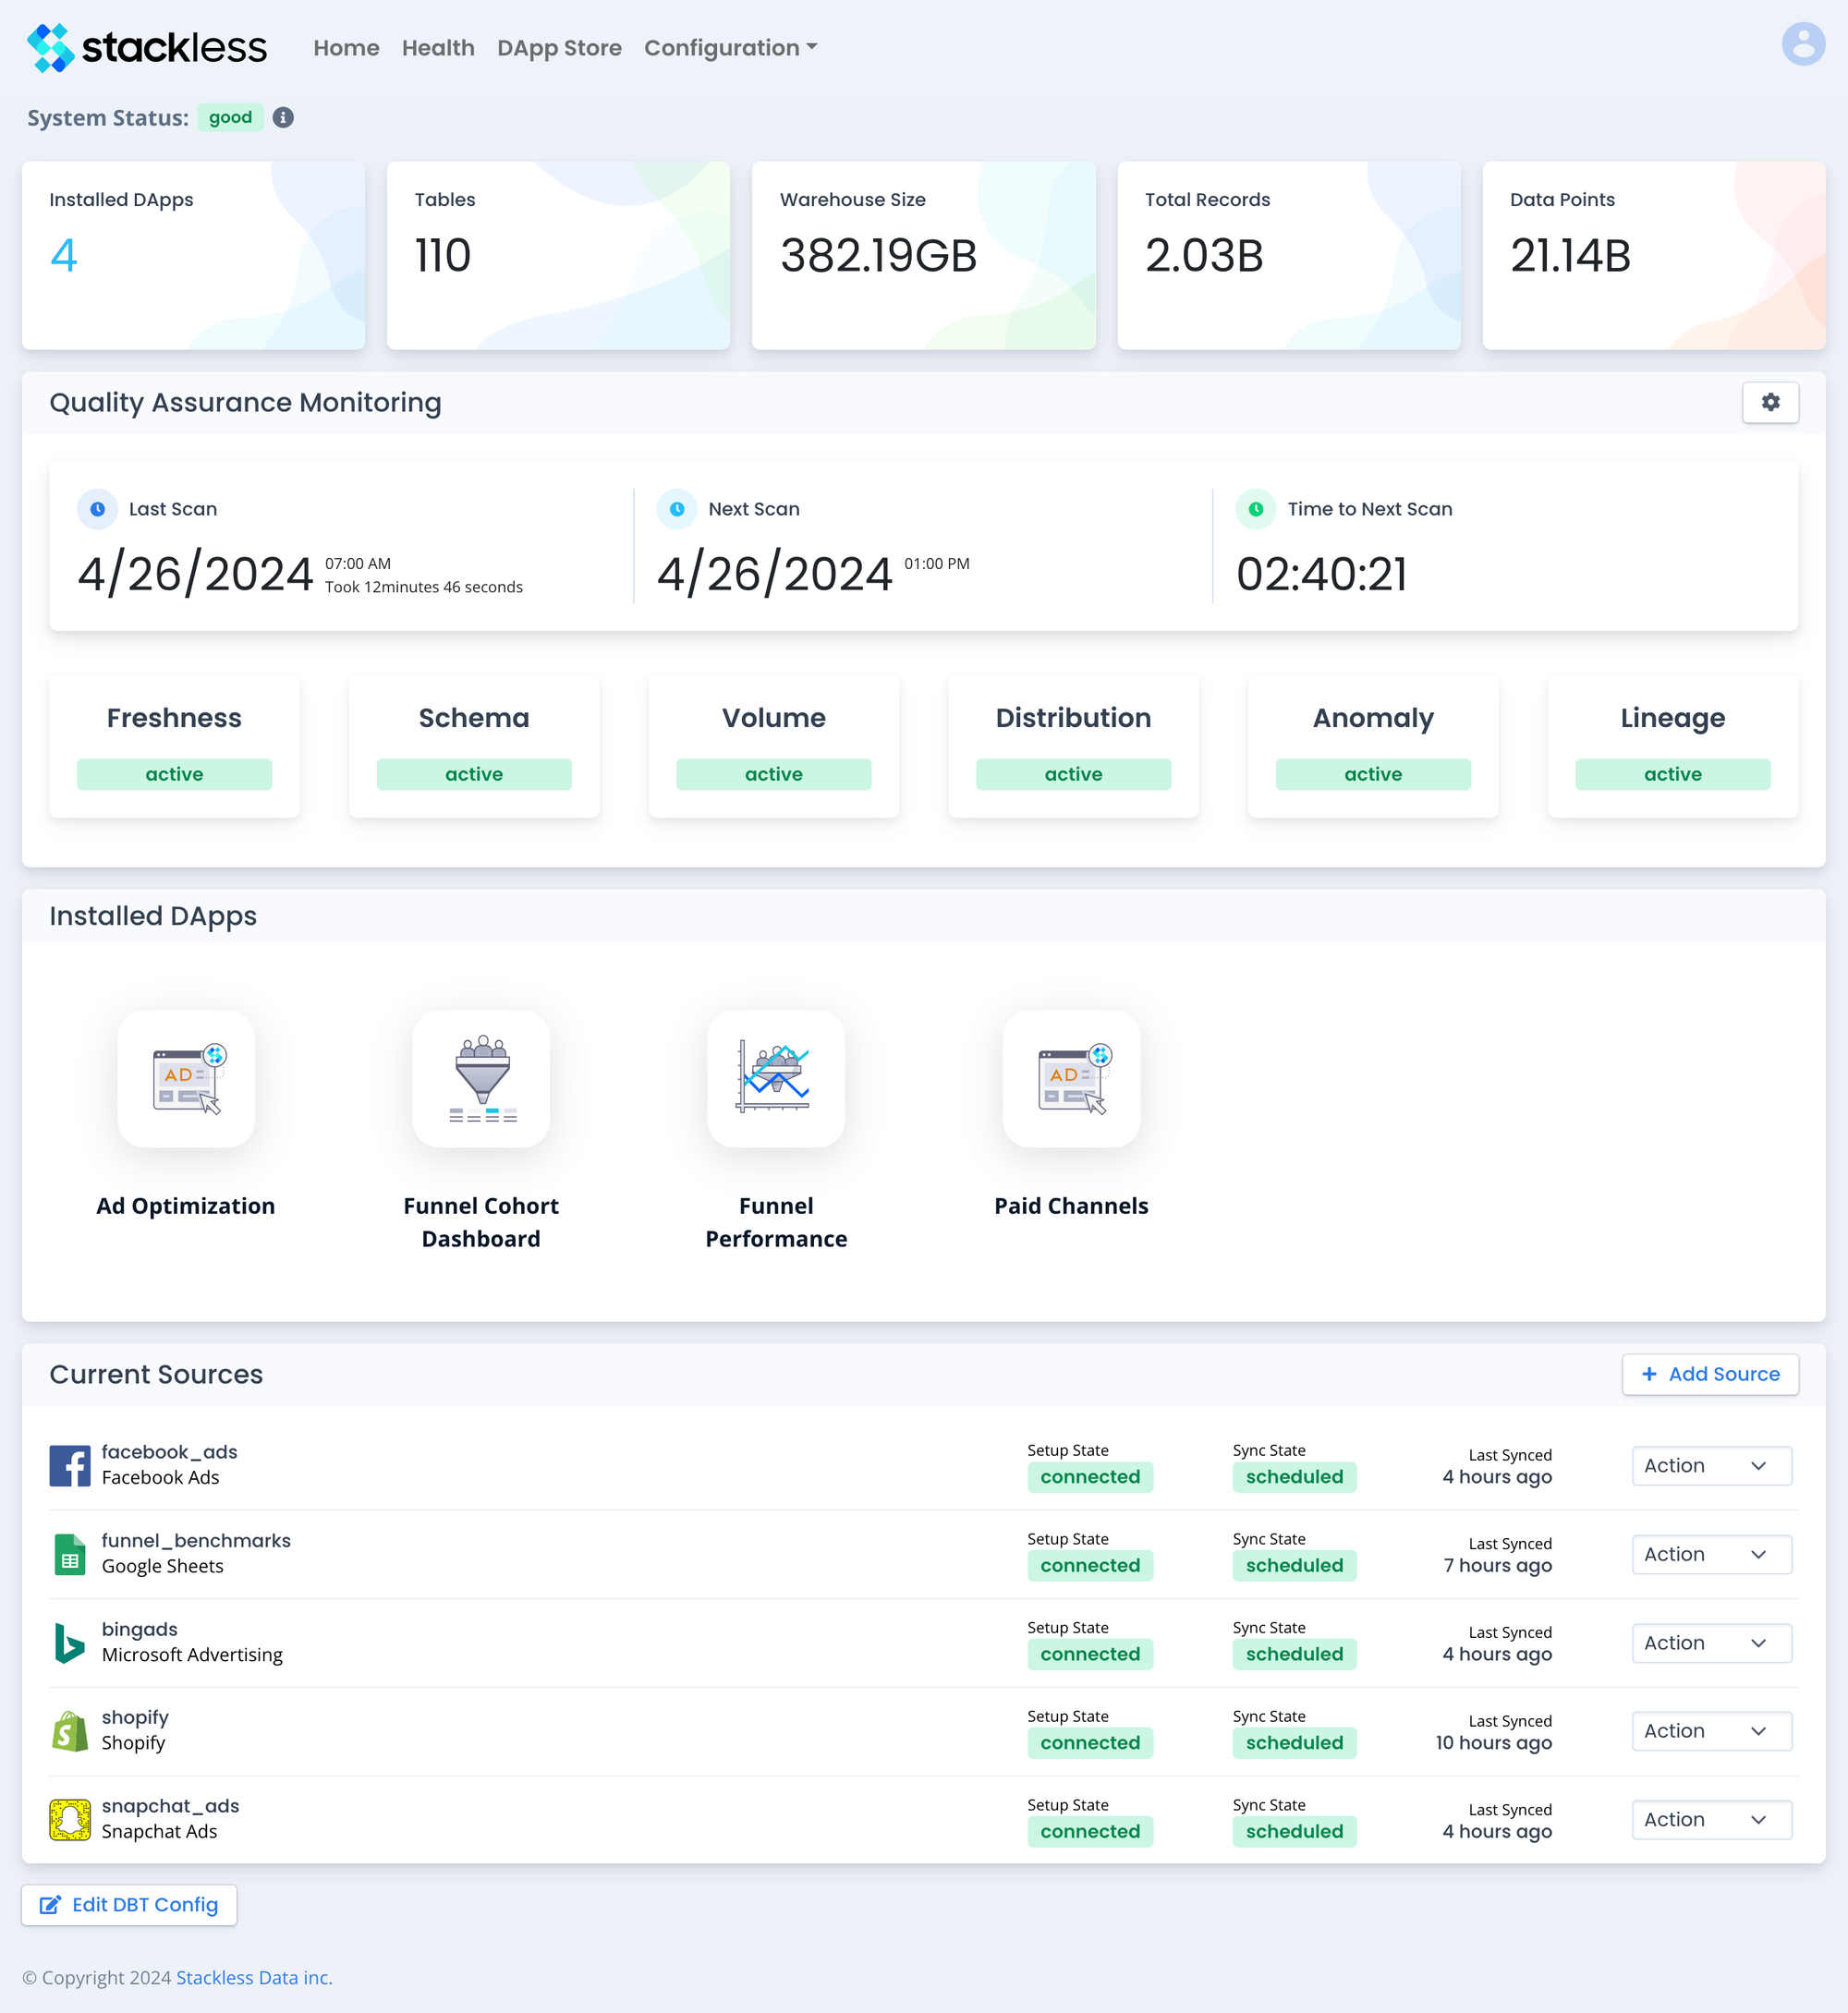Click the Facebook Ads source icon
This screenshot has height=2013, width=1848.
(x=69, y=1464)
